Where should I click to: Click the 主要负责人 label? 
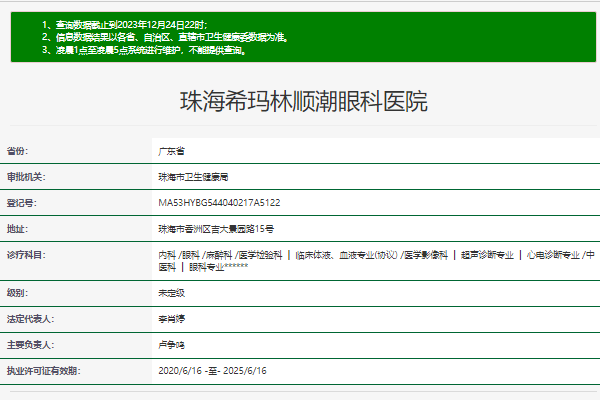30,345
